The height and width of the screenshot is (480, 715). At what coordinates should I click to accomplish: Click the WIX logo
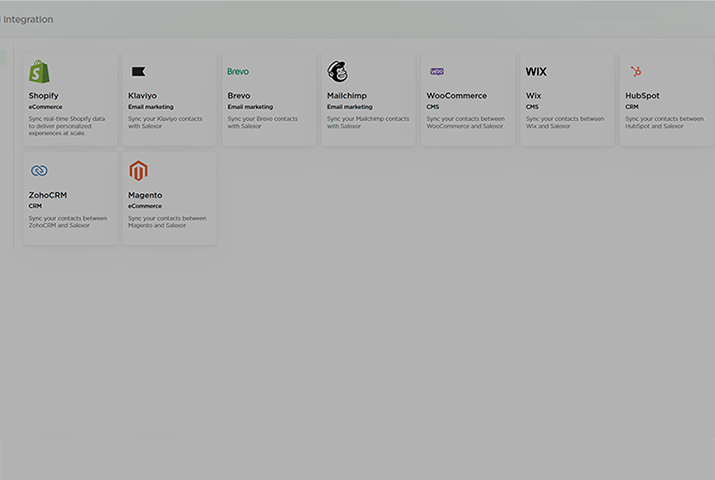536,72
